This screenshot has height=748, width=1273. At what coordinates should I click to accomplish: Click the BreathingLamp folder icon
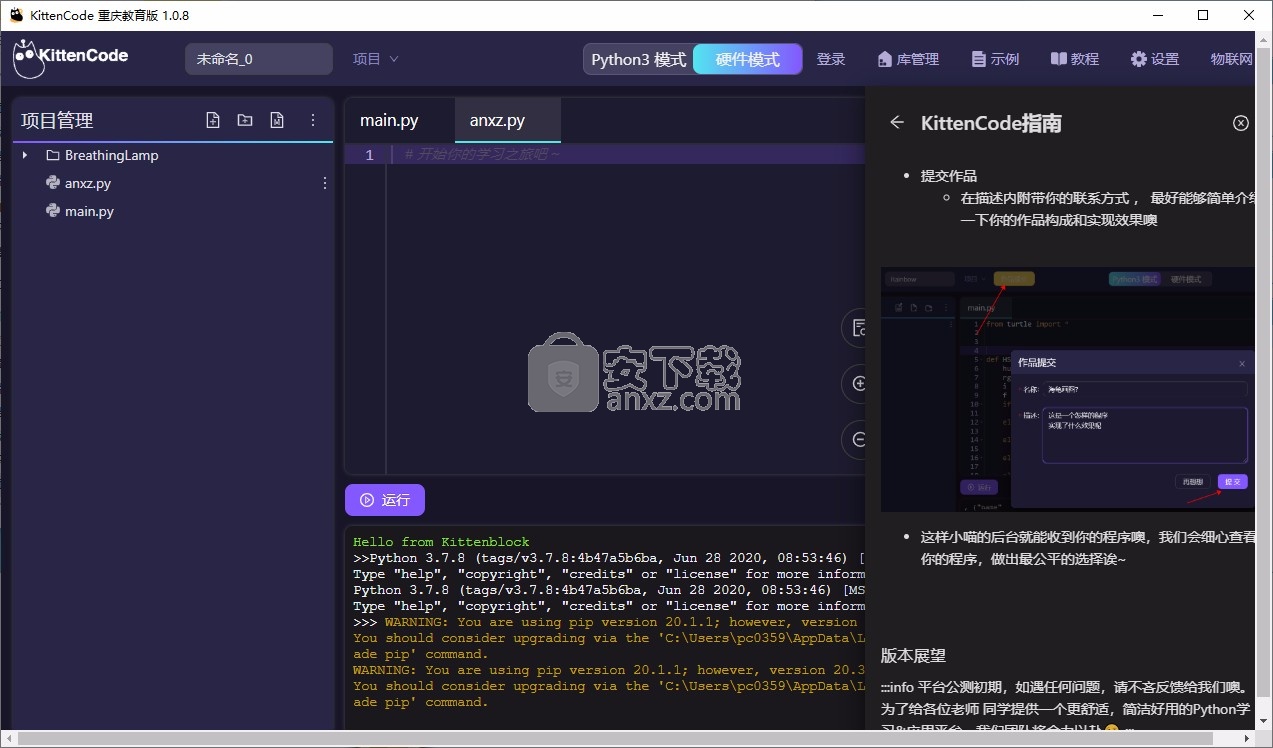[54, 155]
